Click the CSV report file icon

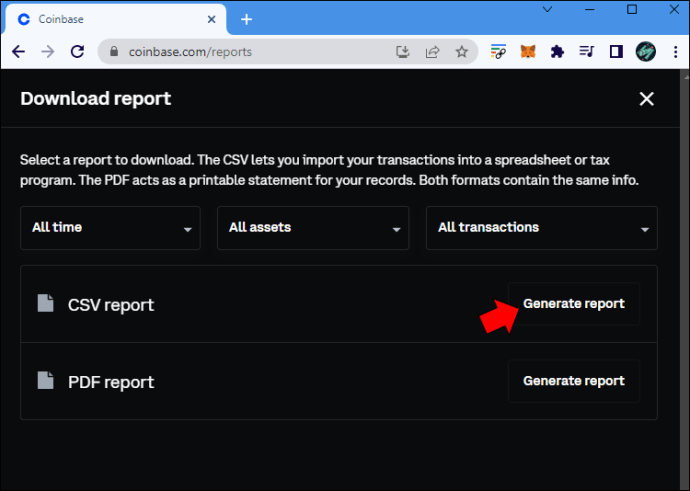click(45, 303)
